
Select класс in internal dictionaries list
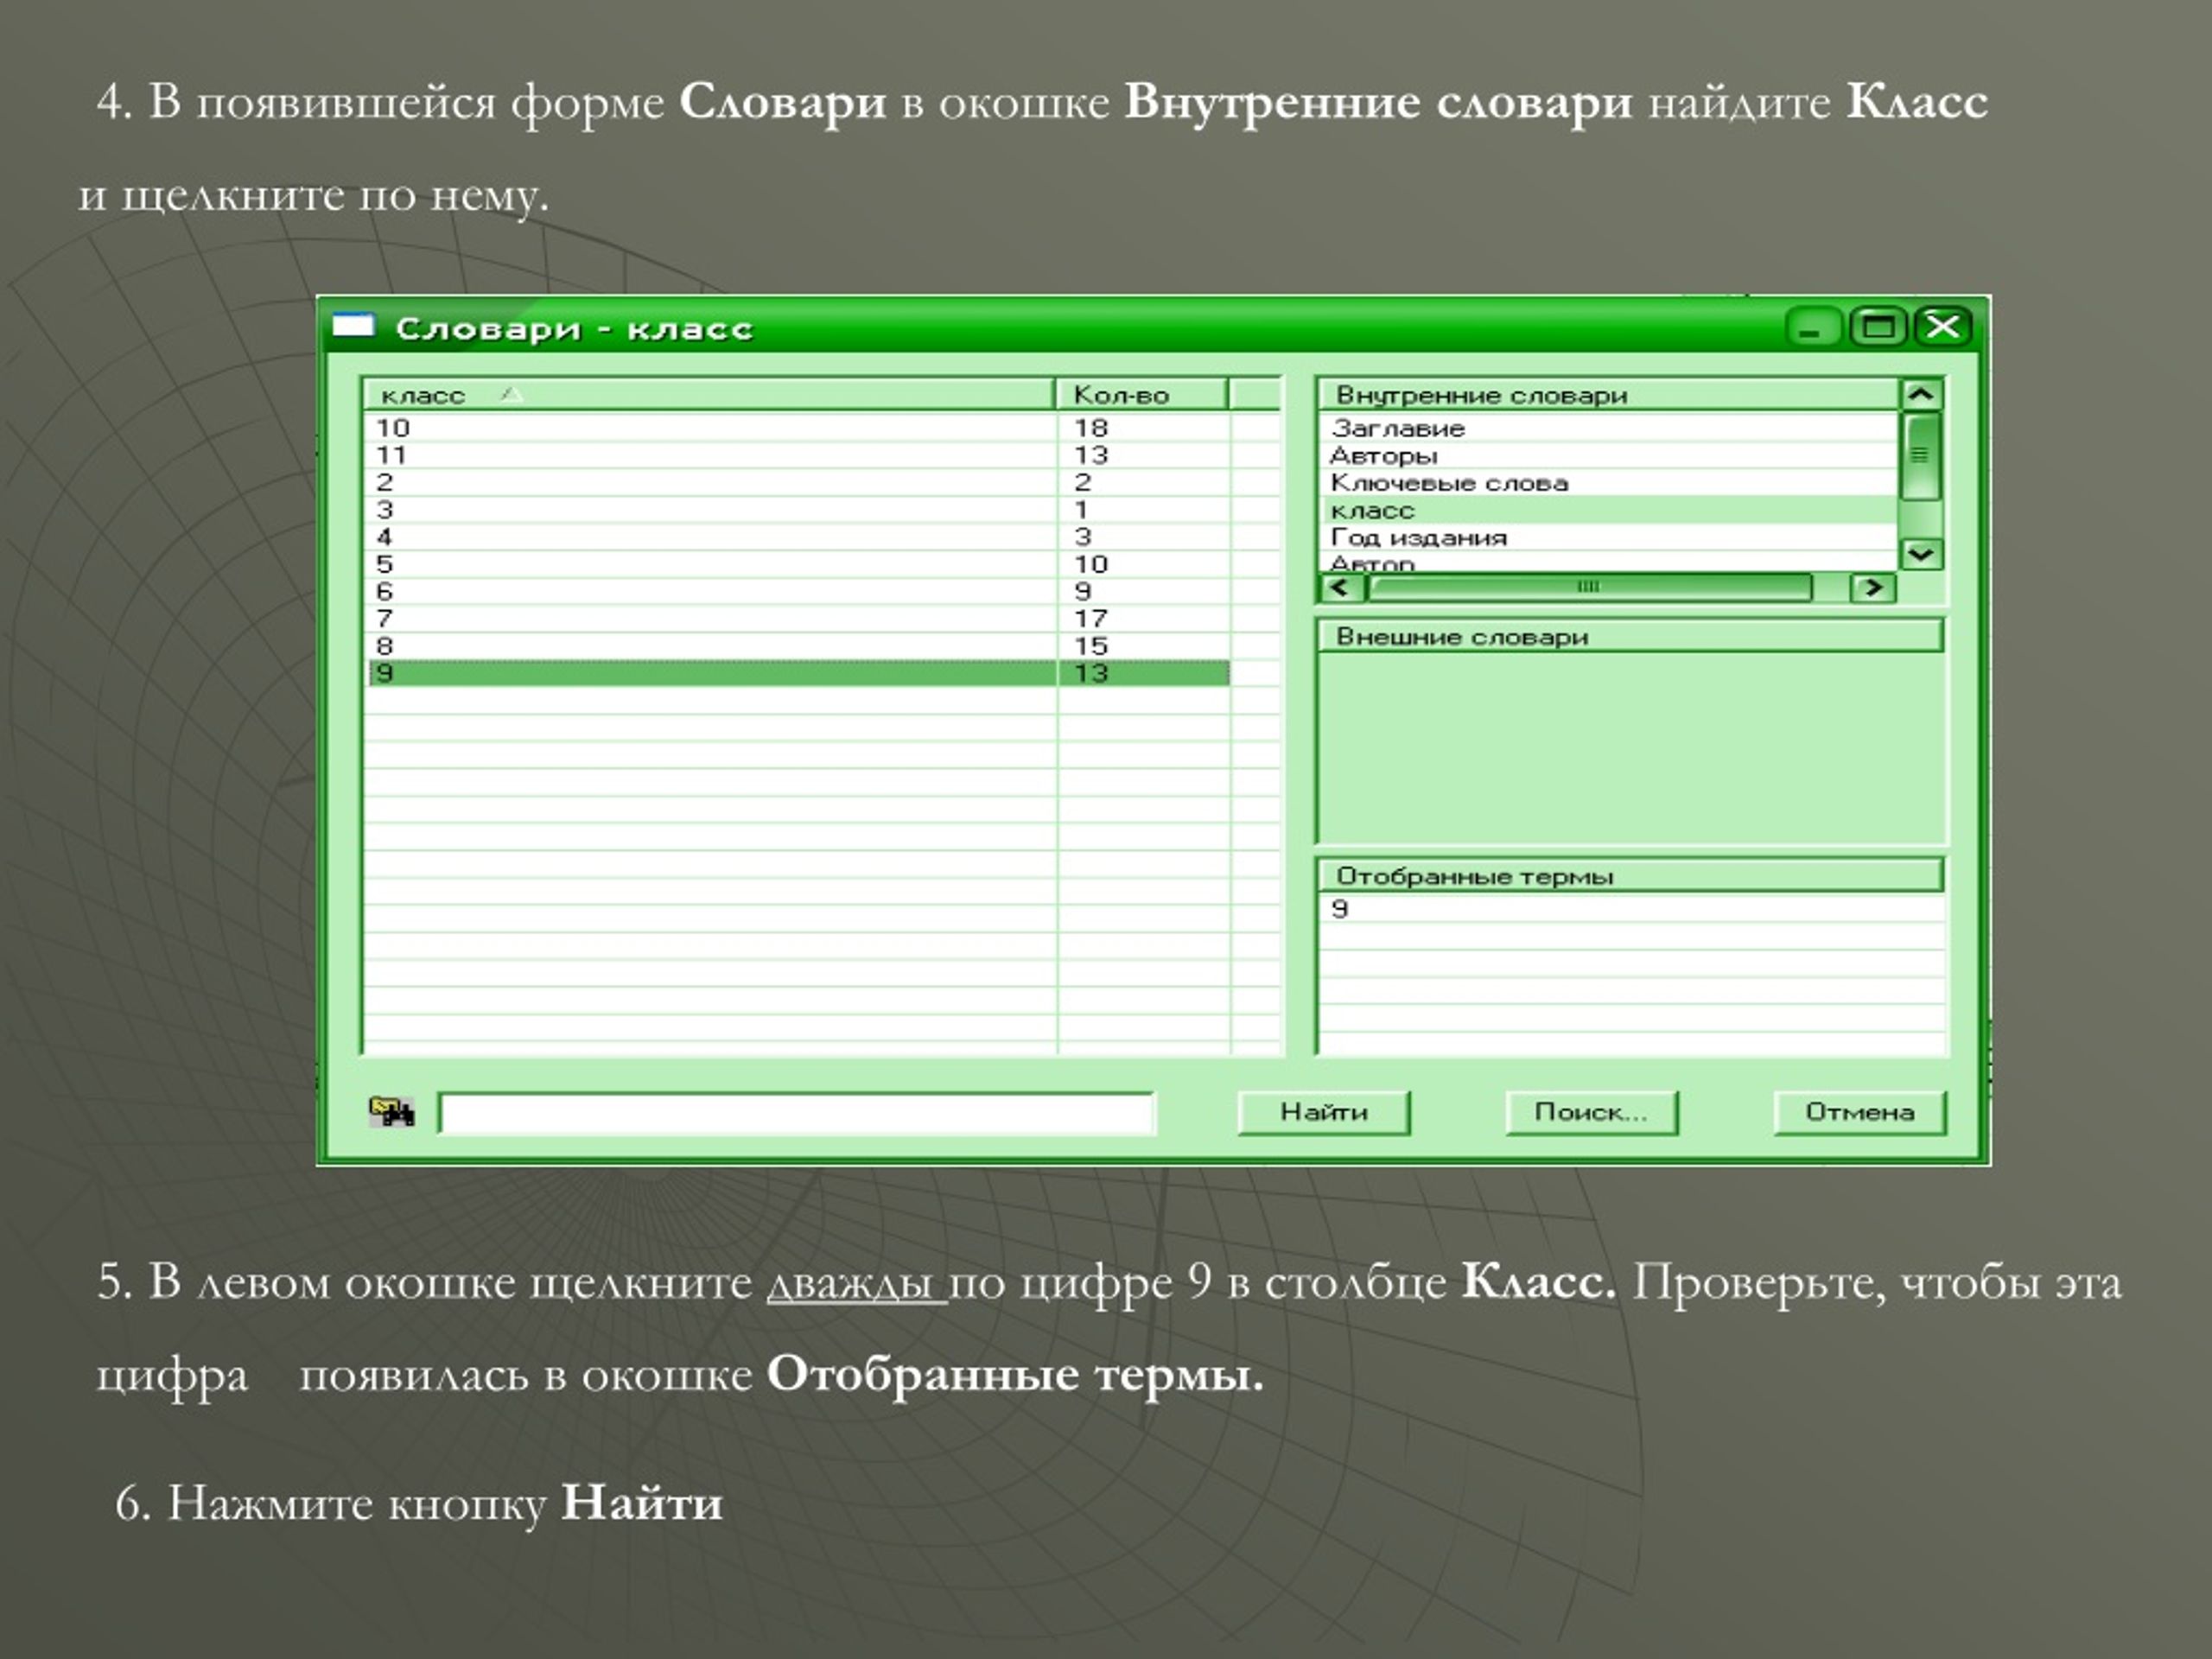(1608, 510)
